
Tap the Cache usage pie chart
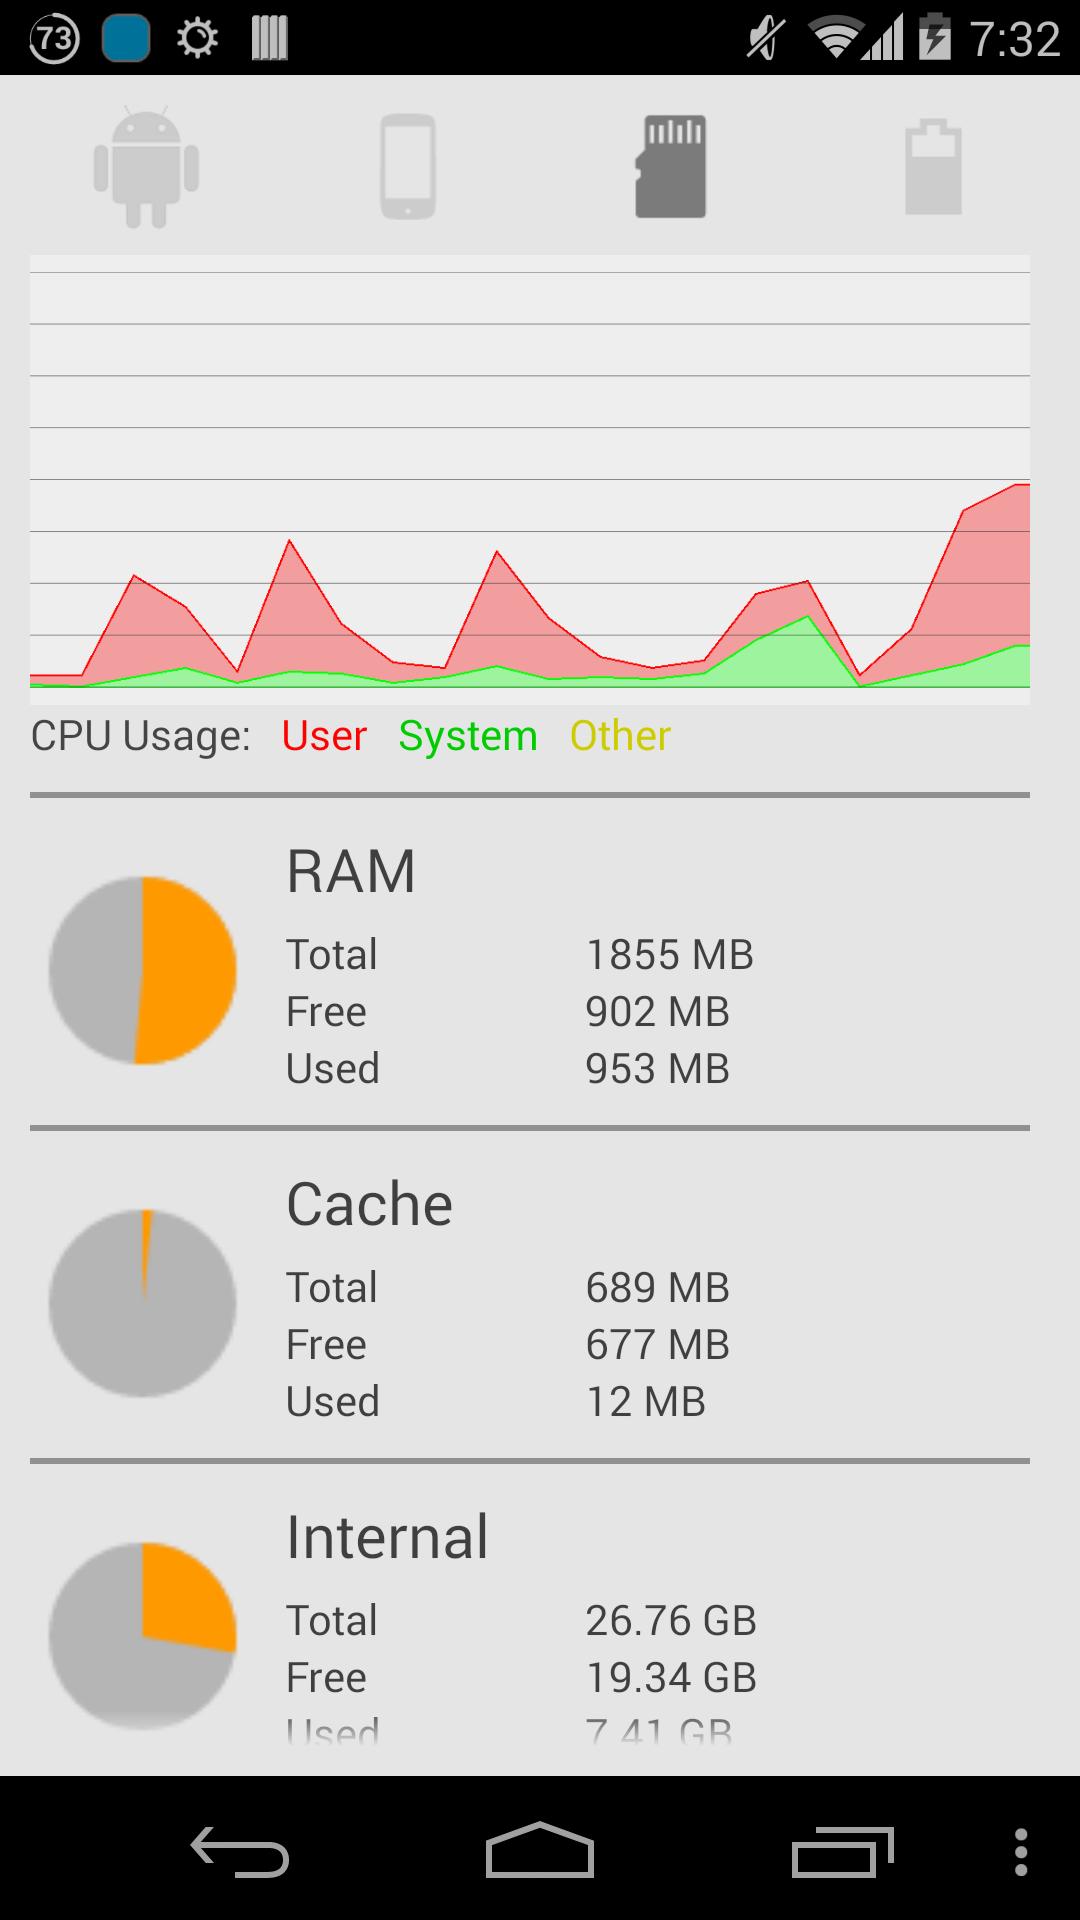coord(143,1303)
